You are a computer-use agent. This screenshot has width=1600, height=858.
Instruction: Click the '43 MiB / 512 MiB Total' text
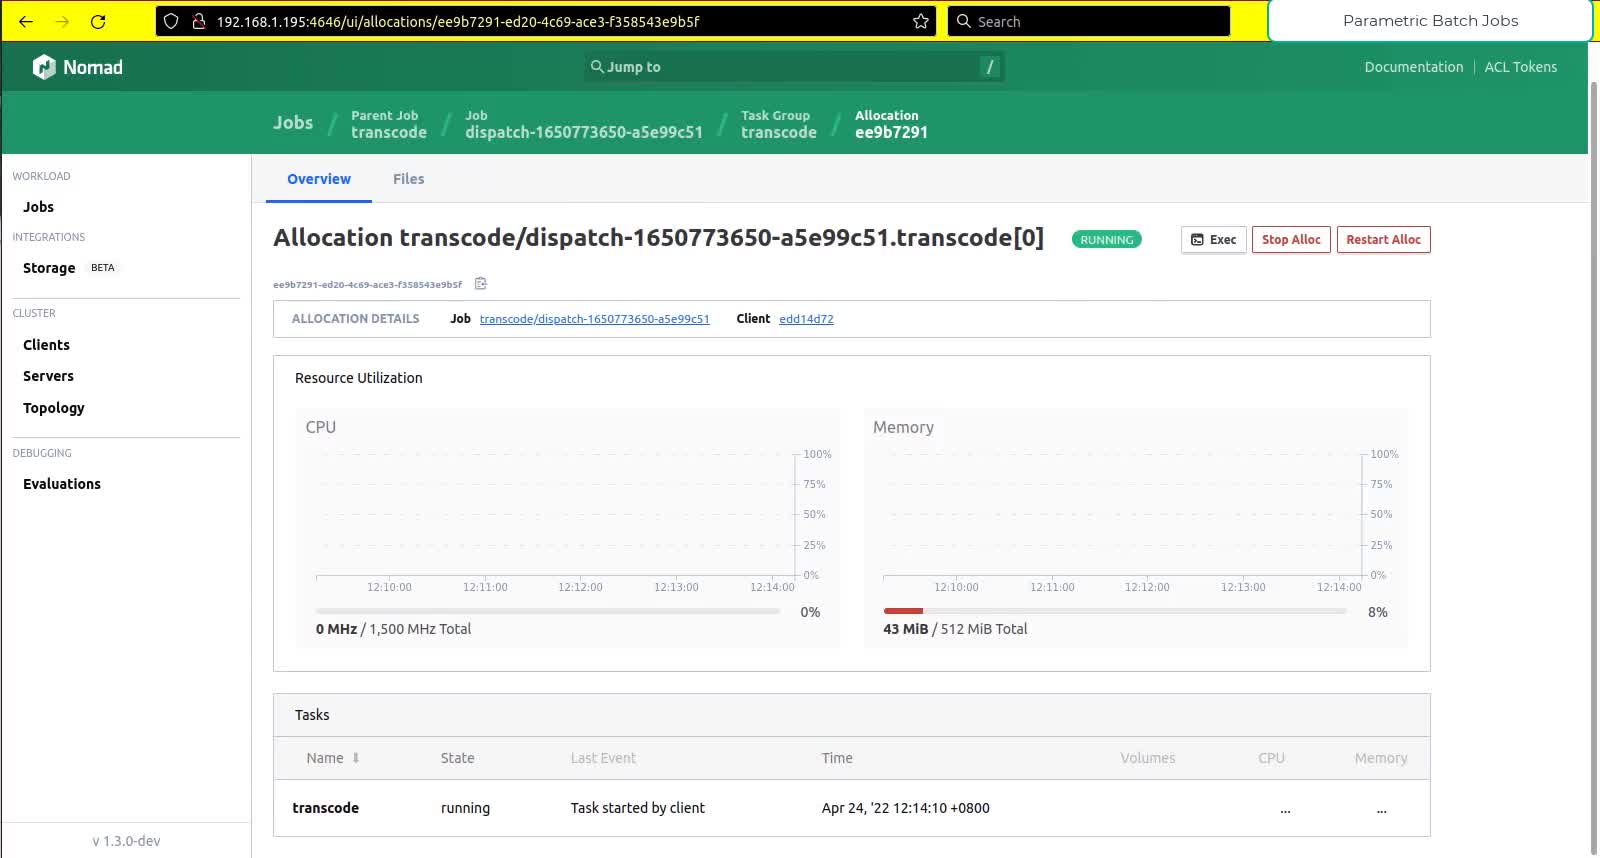955,629
